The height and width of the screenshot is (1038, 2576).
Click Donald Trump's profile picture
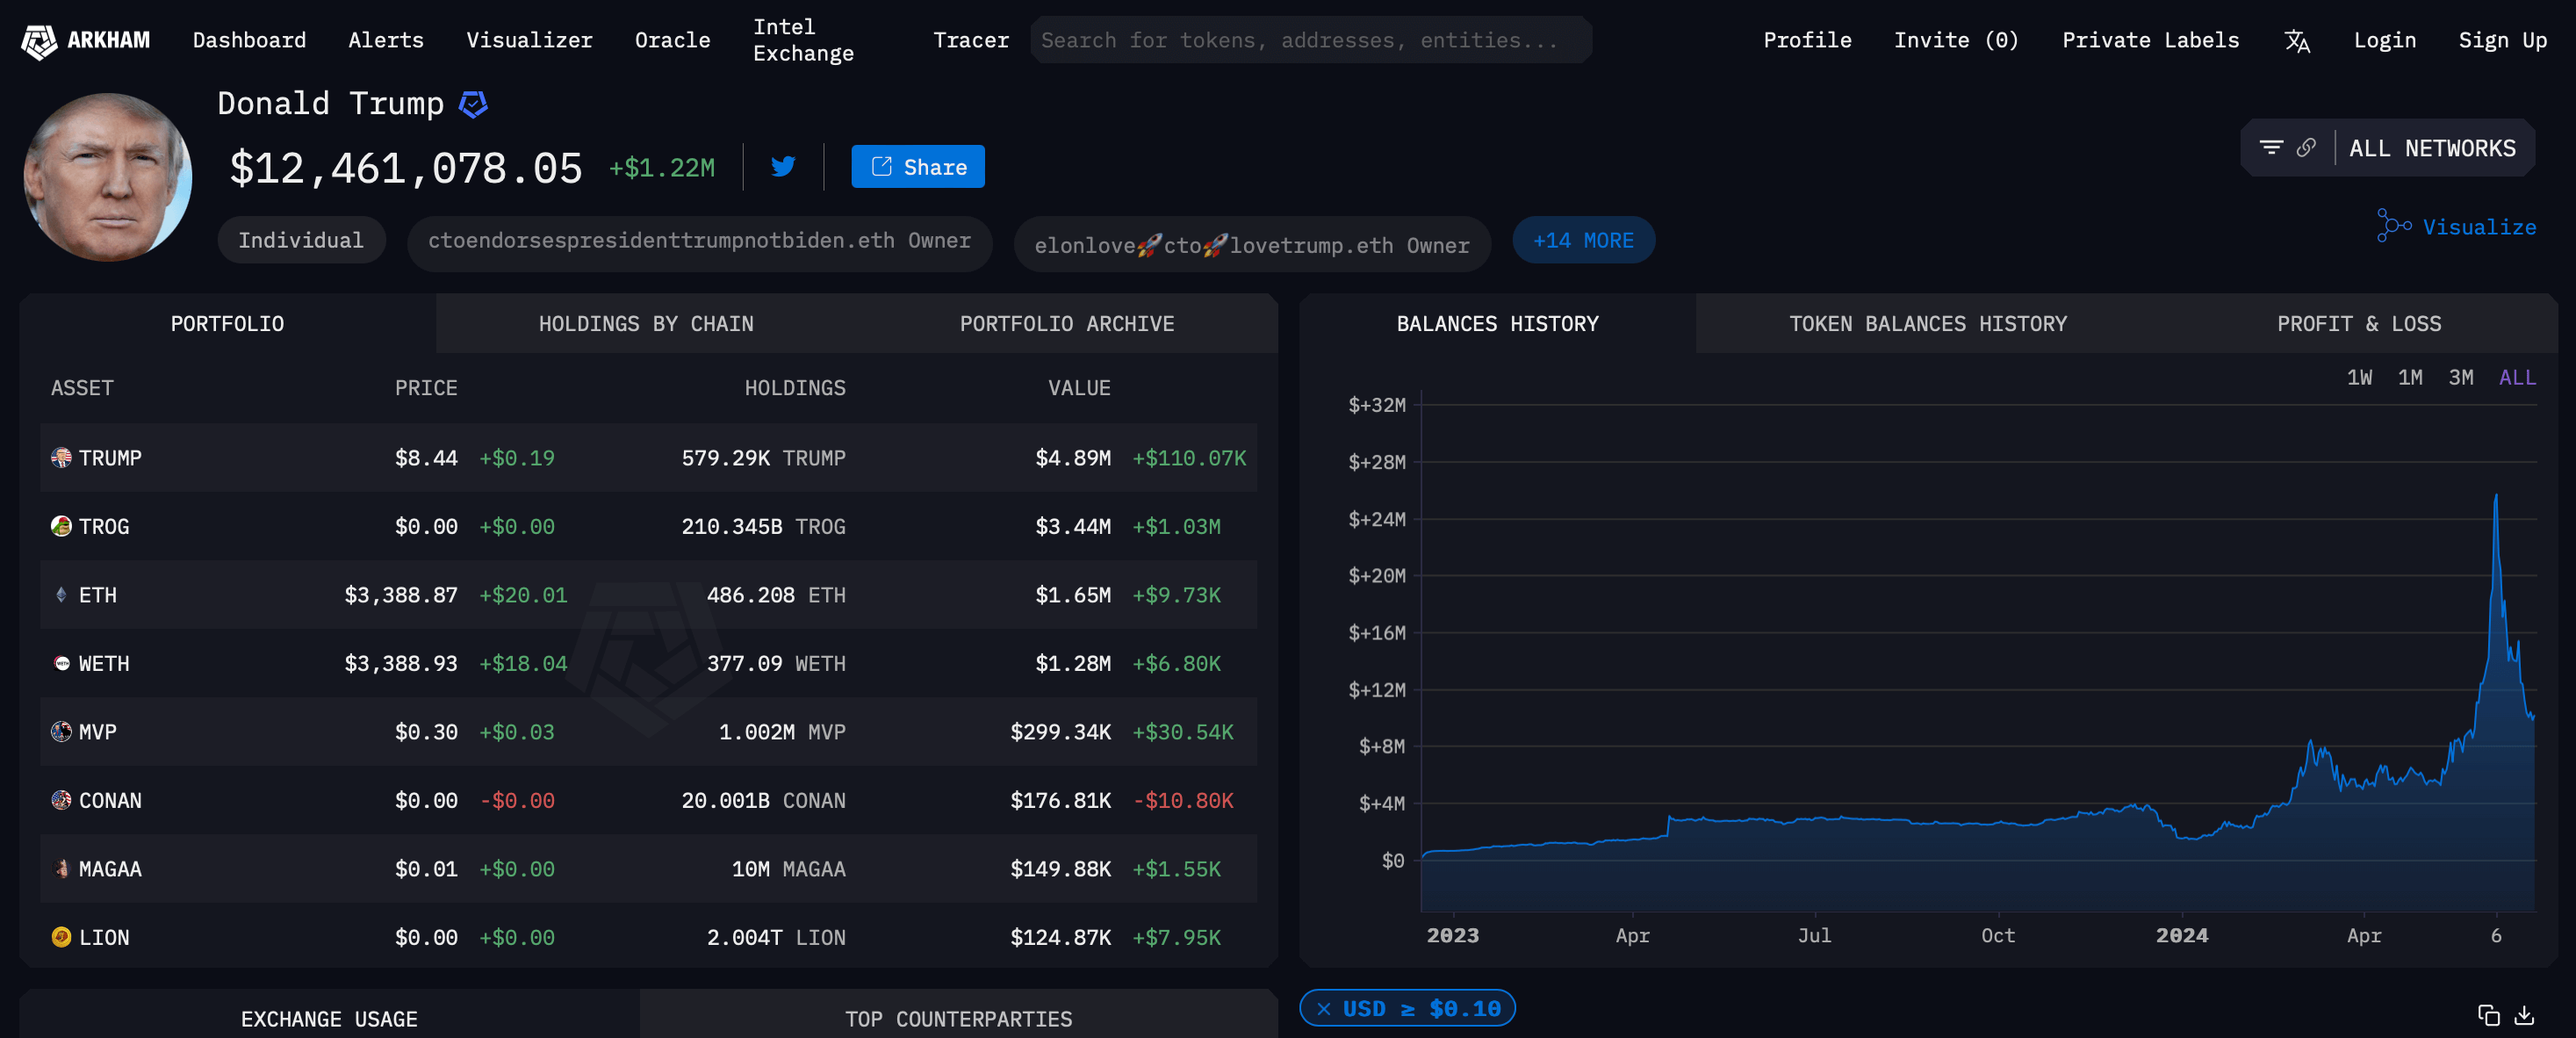(107, 178)
